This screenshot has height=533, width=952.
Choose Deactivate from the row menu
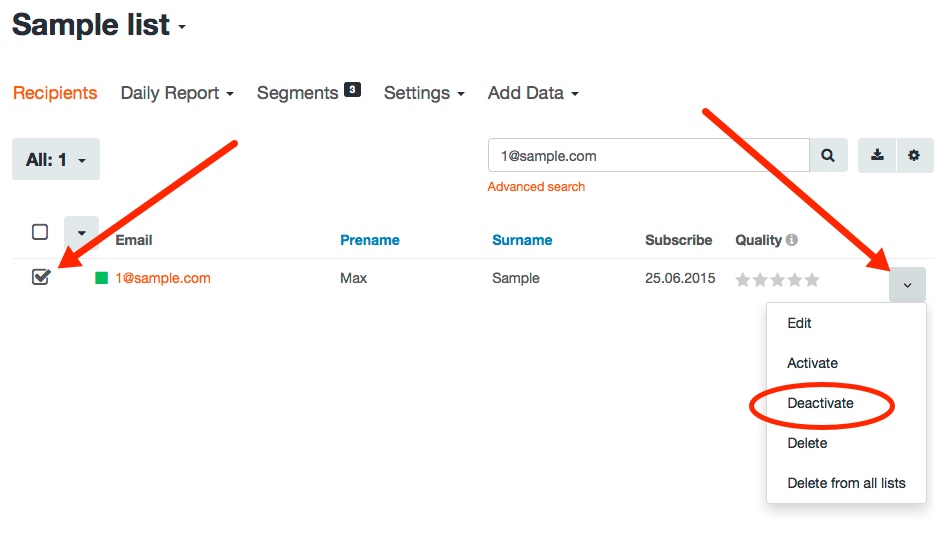click(x=820, y=403)
